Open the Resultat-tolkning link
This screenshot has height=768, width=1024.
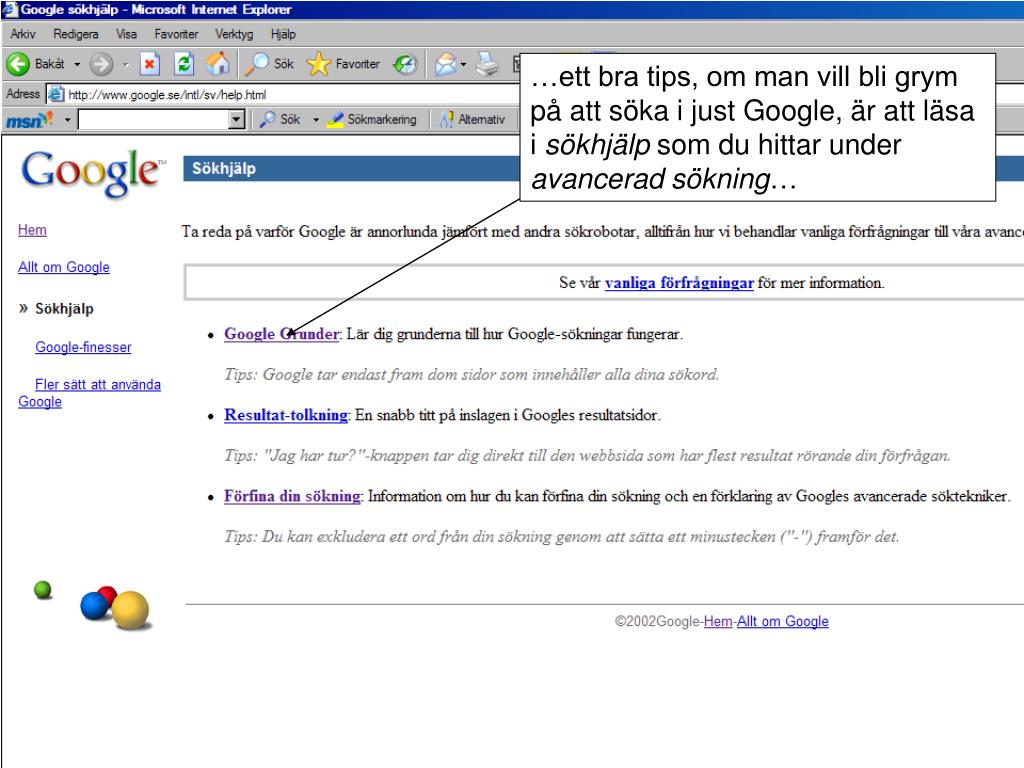coord(286,415)
